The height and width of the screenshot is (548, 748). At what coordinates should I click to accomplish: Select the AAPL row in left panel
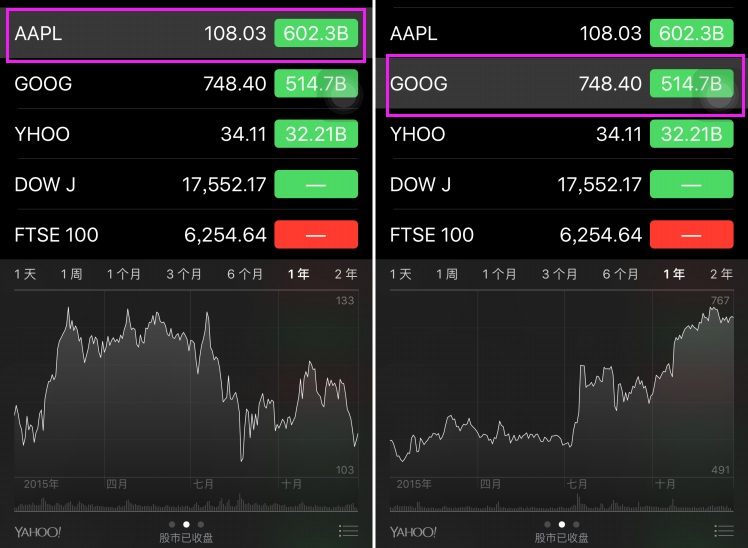click(186, 34)
